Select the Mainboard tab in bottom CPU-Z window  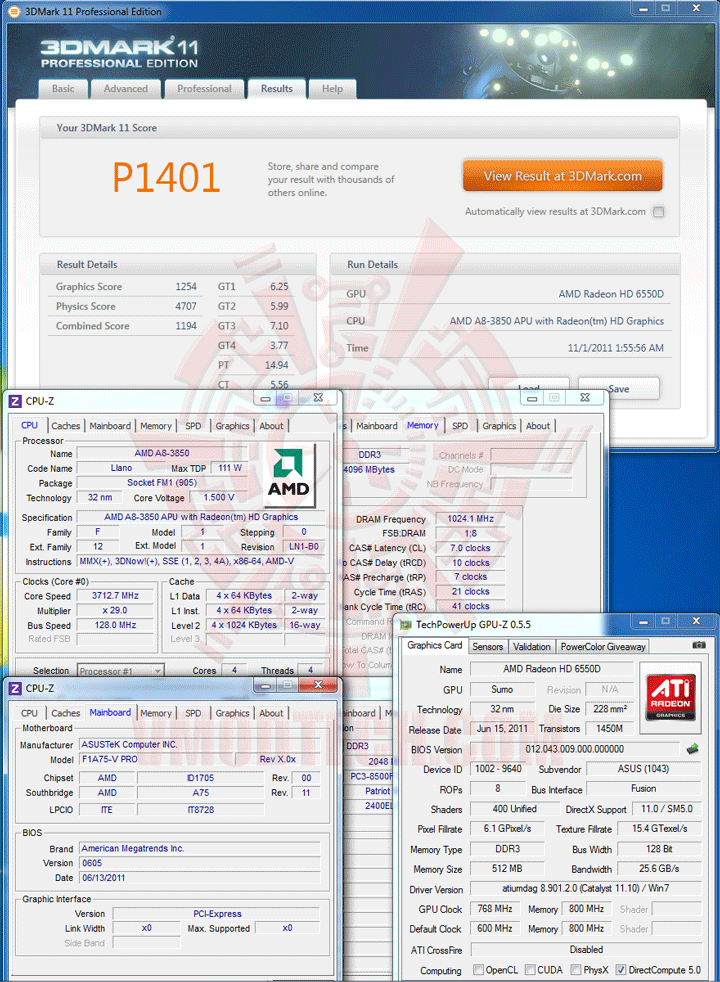coord(110,713)
